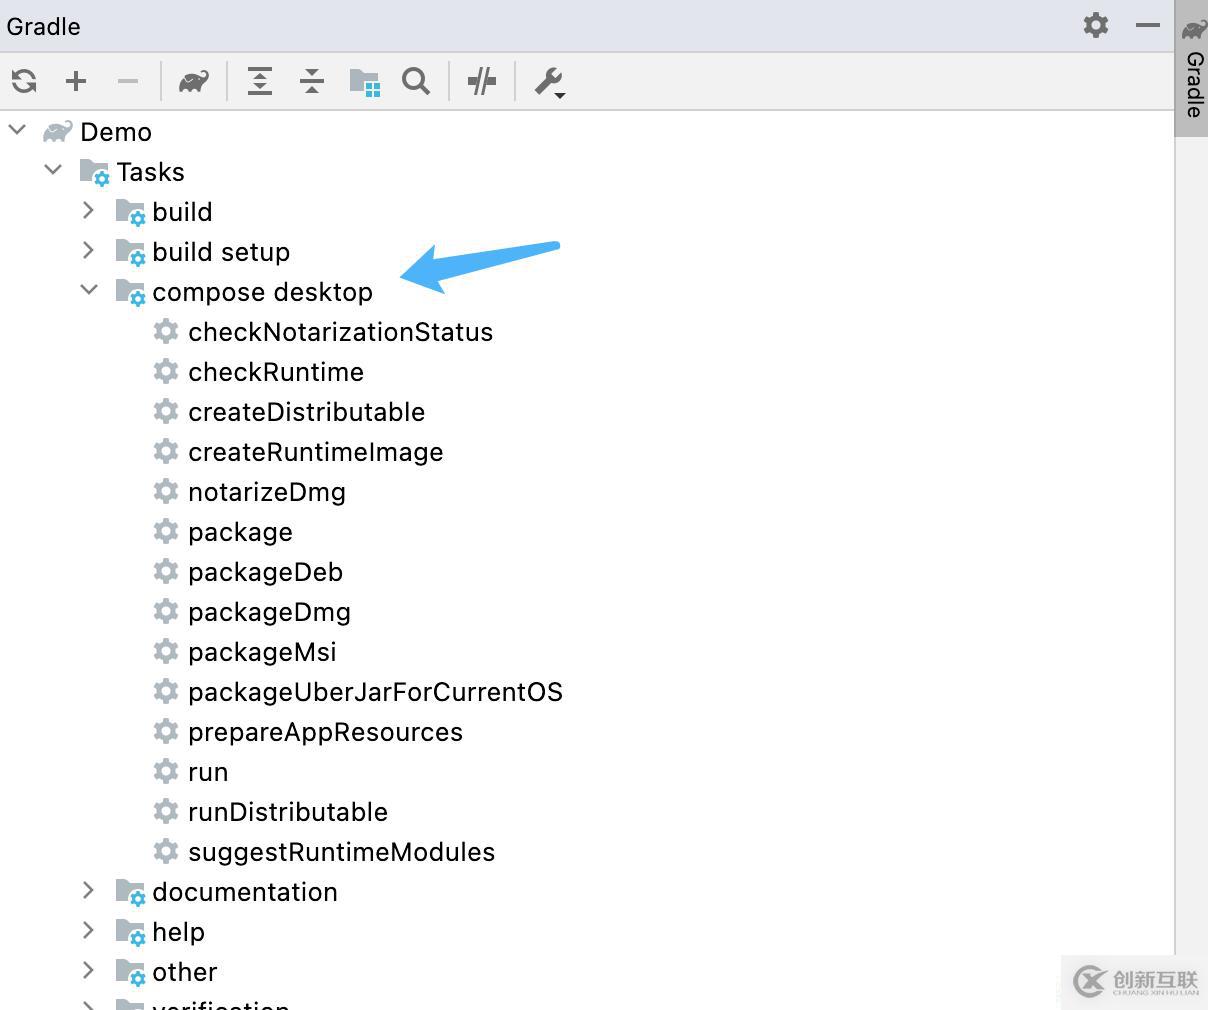Image resolution: width=1208 pixels, height=1010 pixels.
Task: Expand the documentation group
Action: click(88, 890)
